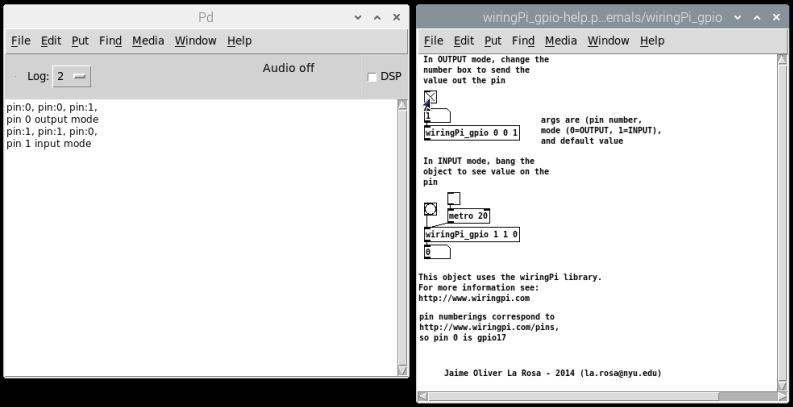Toggle the empty box above metro 20
Viewport: 793px width, 407px height.
453,198
